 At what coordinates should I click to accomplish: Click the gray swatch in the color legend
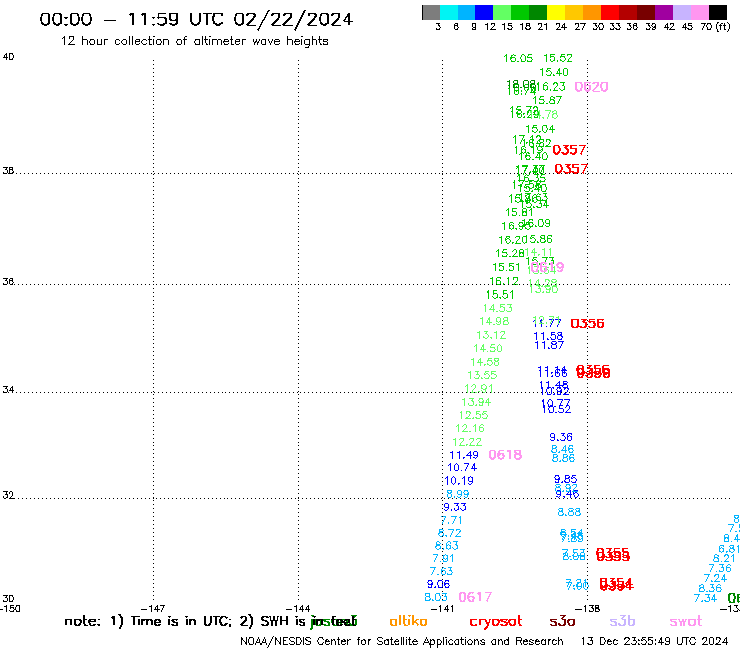tap(431, 12)
